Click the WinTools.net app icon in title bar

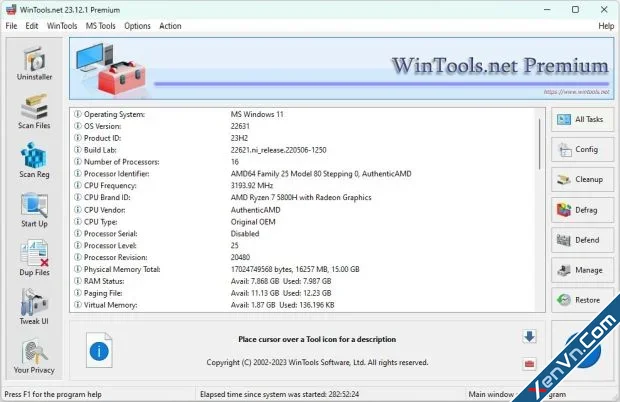11,9
